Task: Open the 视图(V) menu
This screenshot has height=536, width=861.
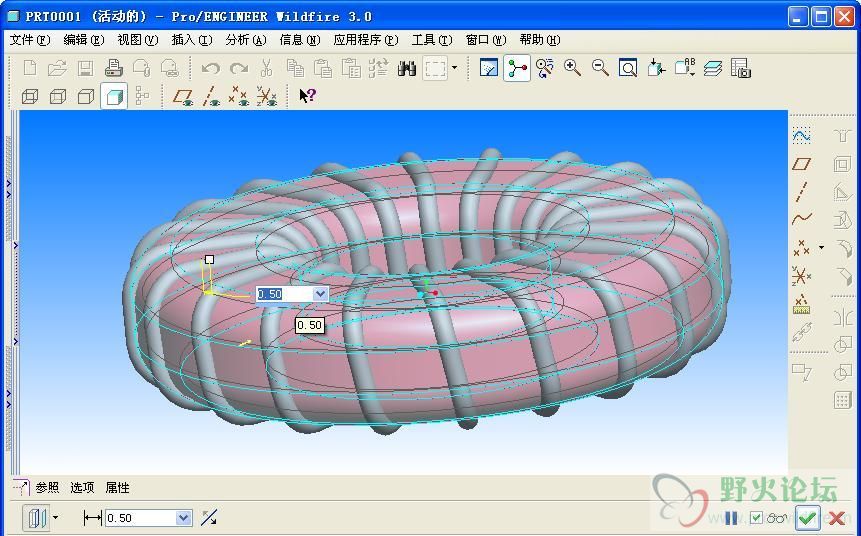Action: (x=137, y=40)
